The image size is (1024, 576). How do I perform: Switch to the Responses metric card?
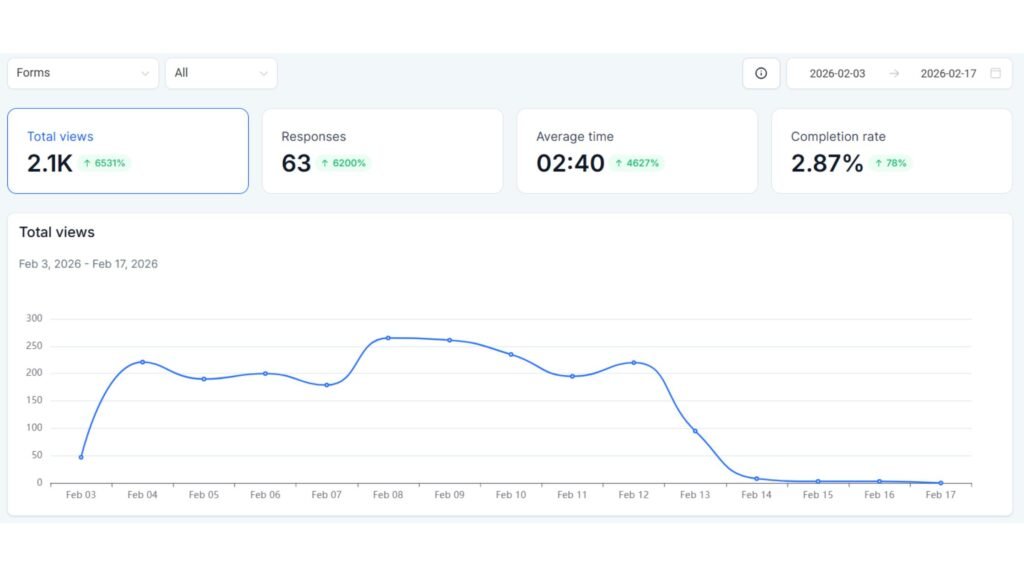point(383,150)
